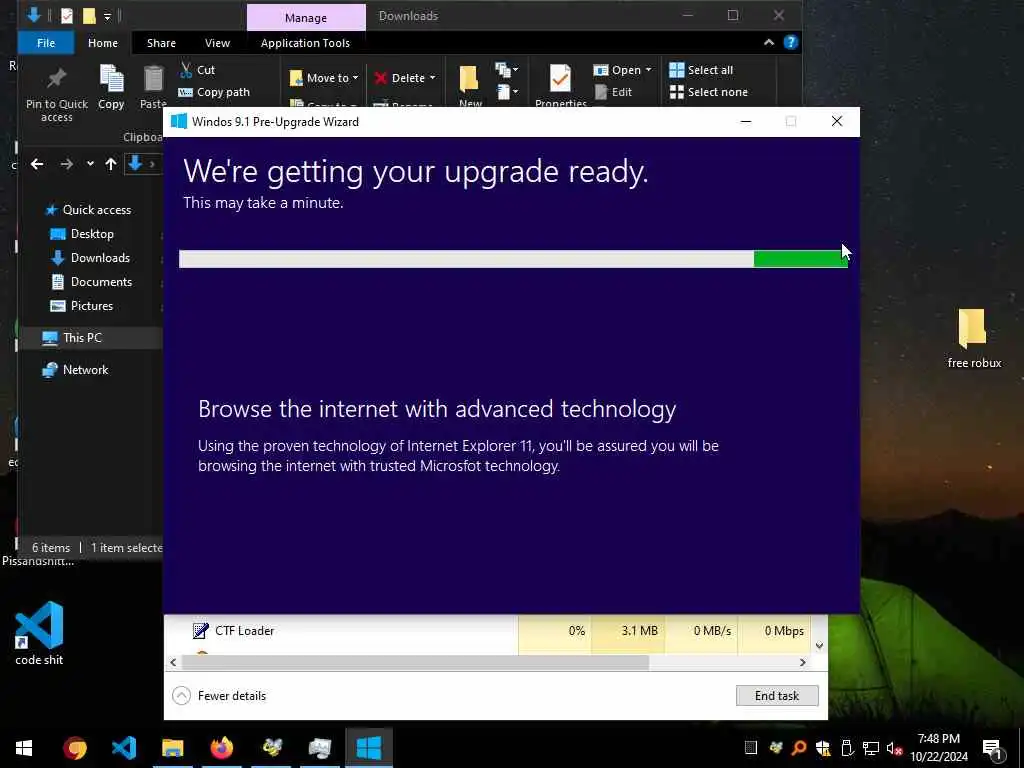
Task: Click CTF Loader memory value 3.1 MB
Action: pos(639,631)
